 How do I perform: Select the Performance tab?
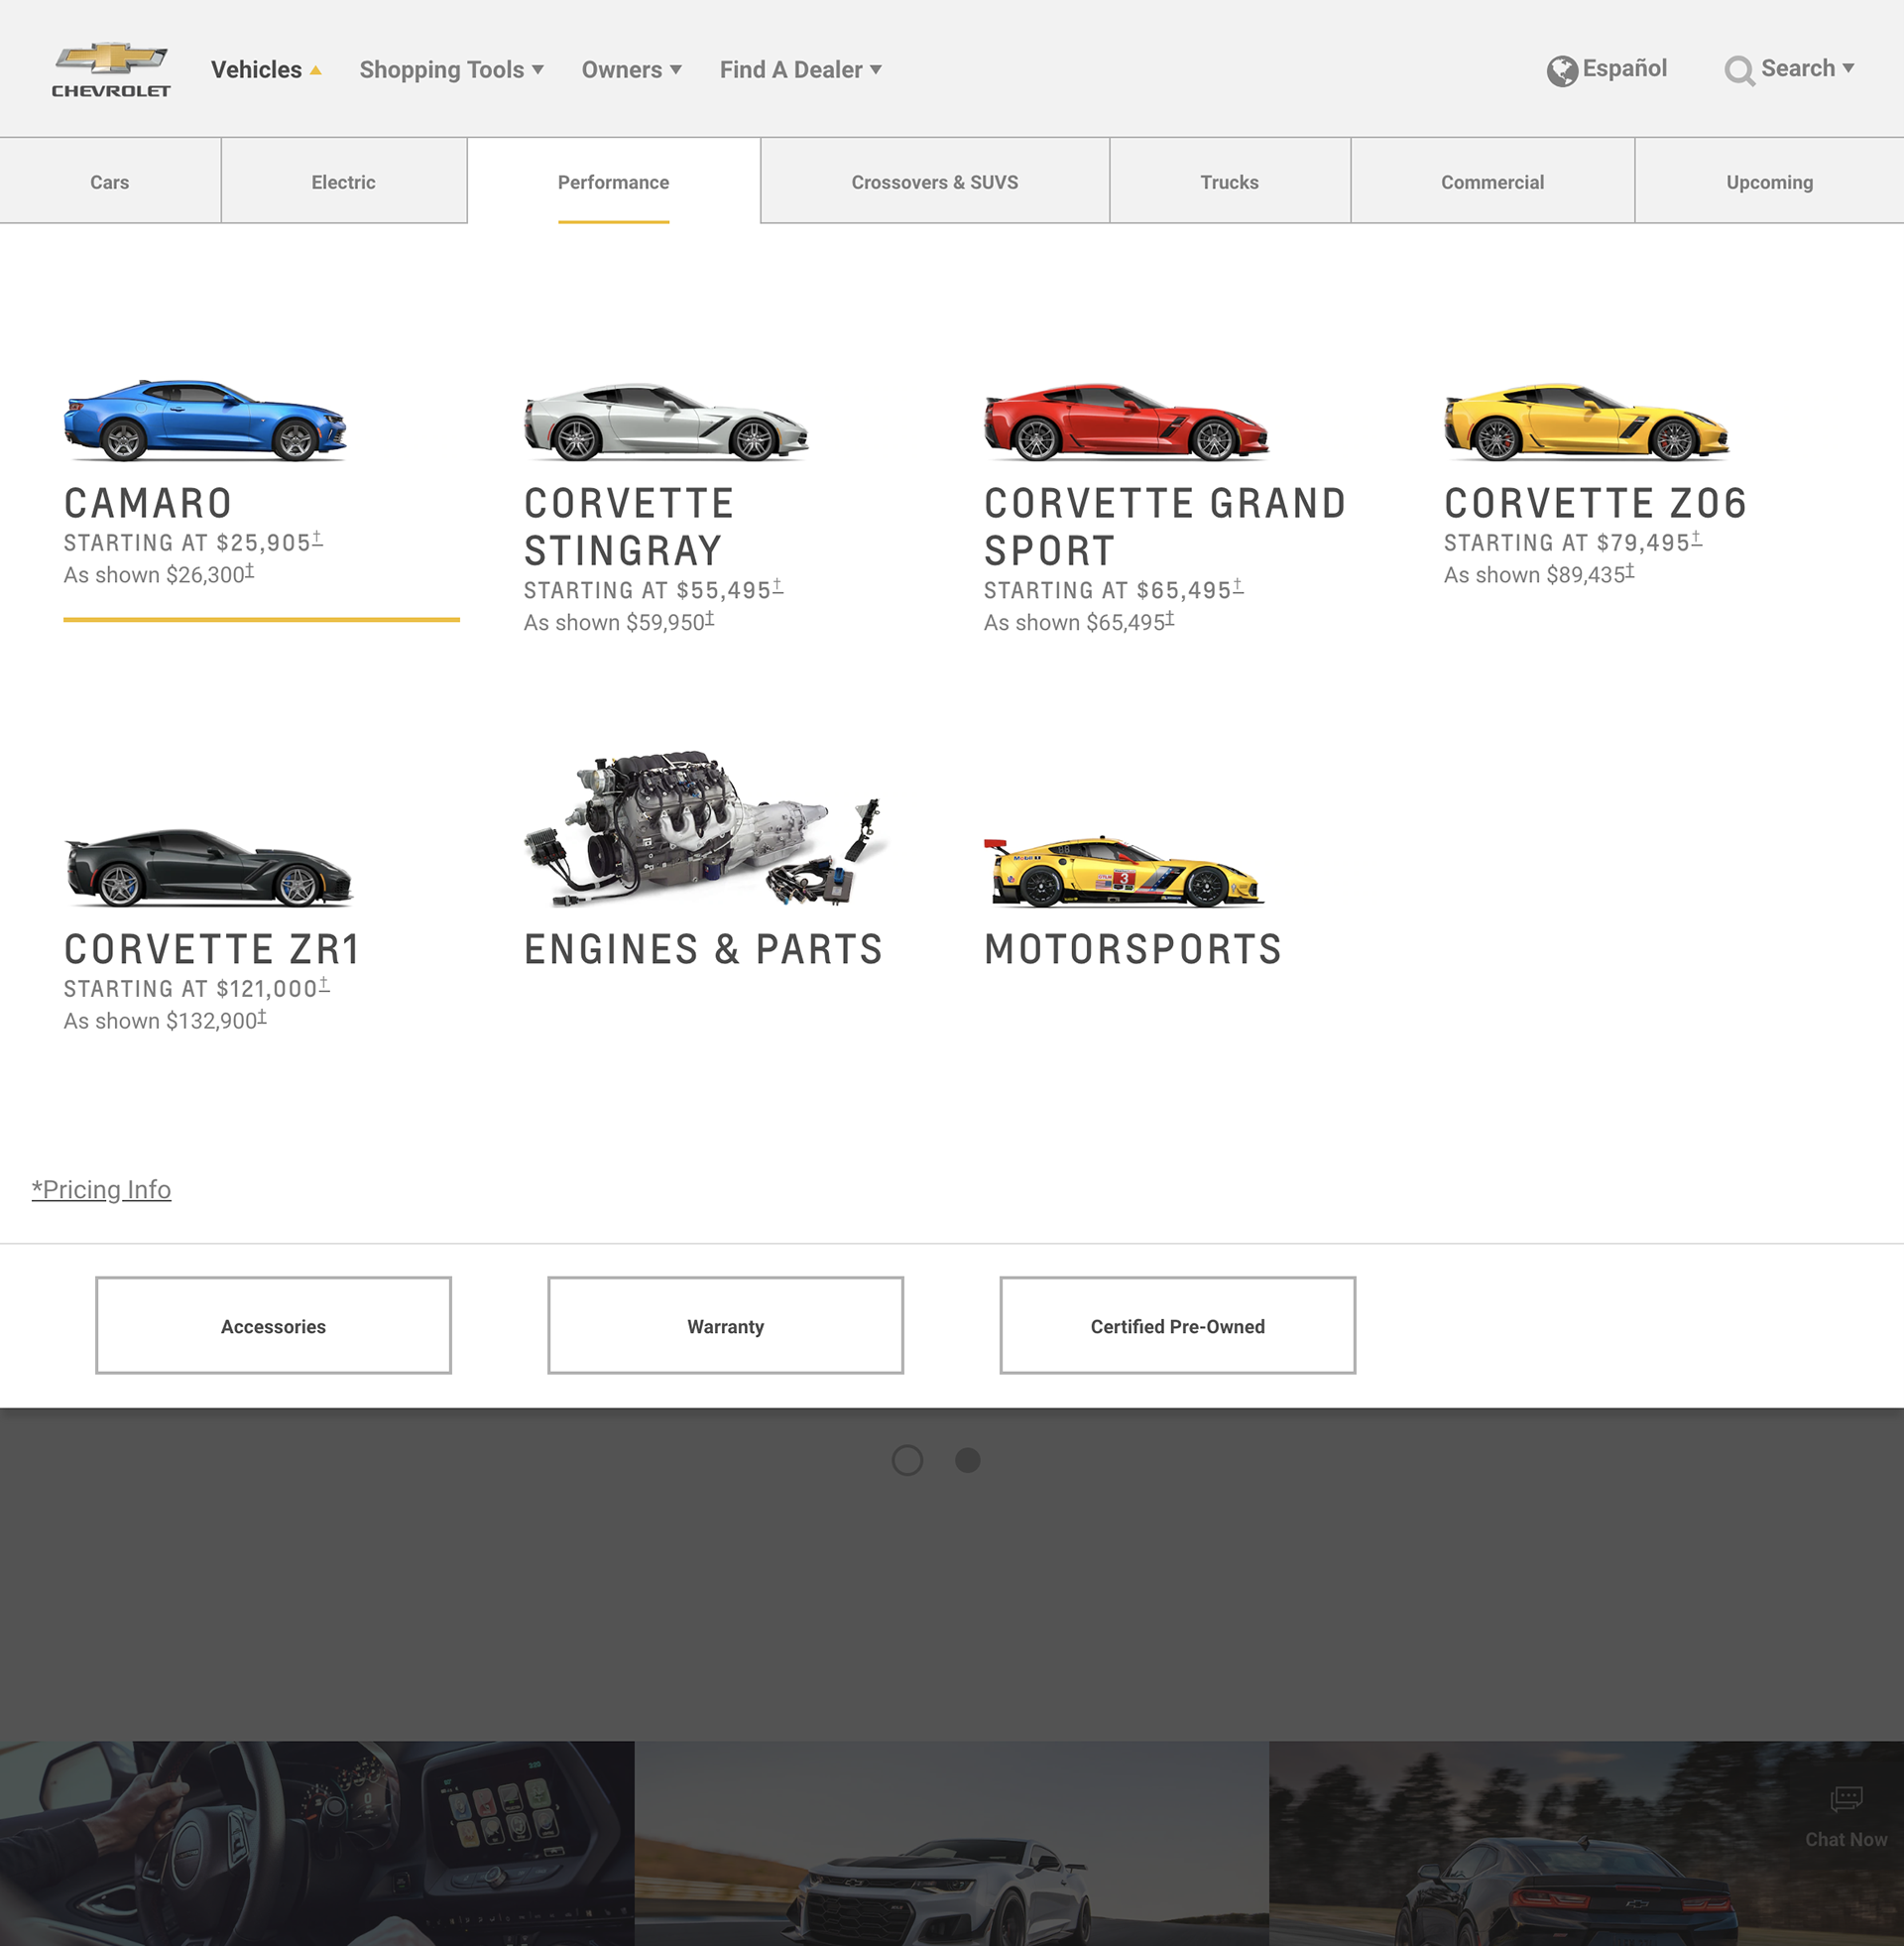(x=613, y=181)
